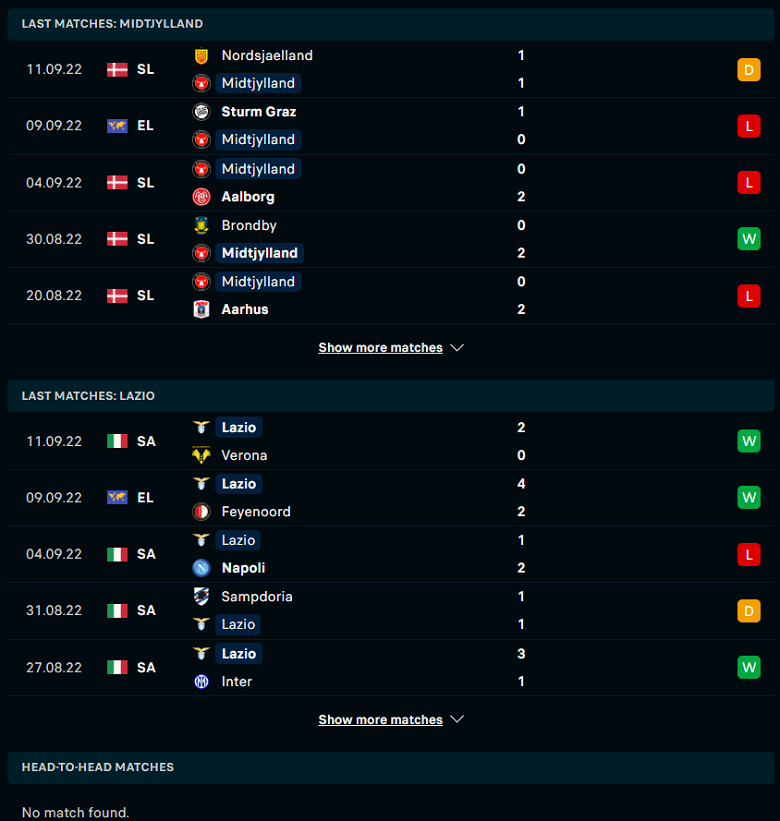Viewport: 780px width, 821px height.
Task: Click the red L badge for Napoli match
Action: click(x=749, y=554)
